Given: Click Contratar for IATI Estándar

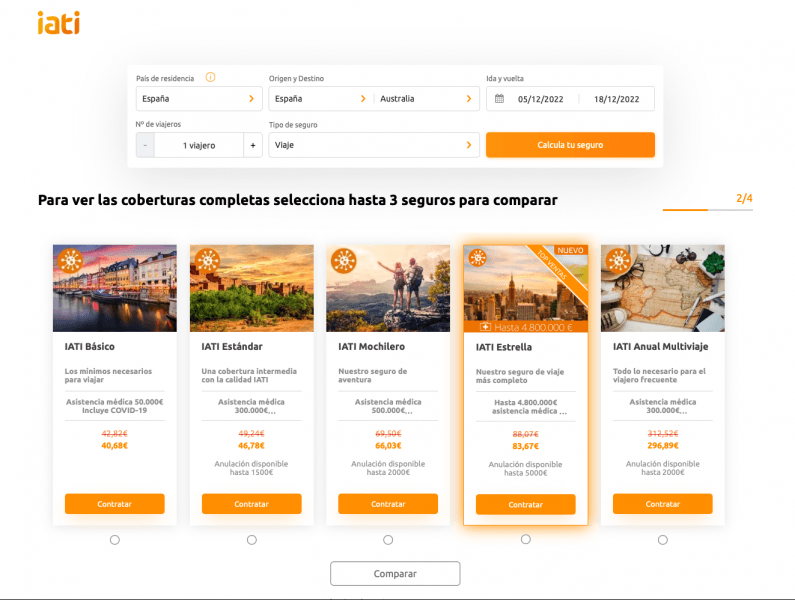Looking at the screenshot, I should click(251, 504).
